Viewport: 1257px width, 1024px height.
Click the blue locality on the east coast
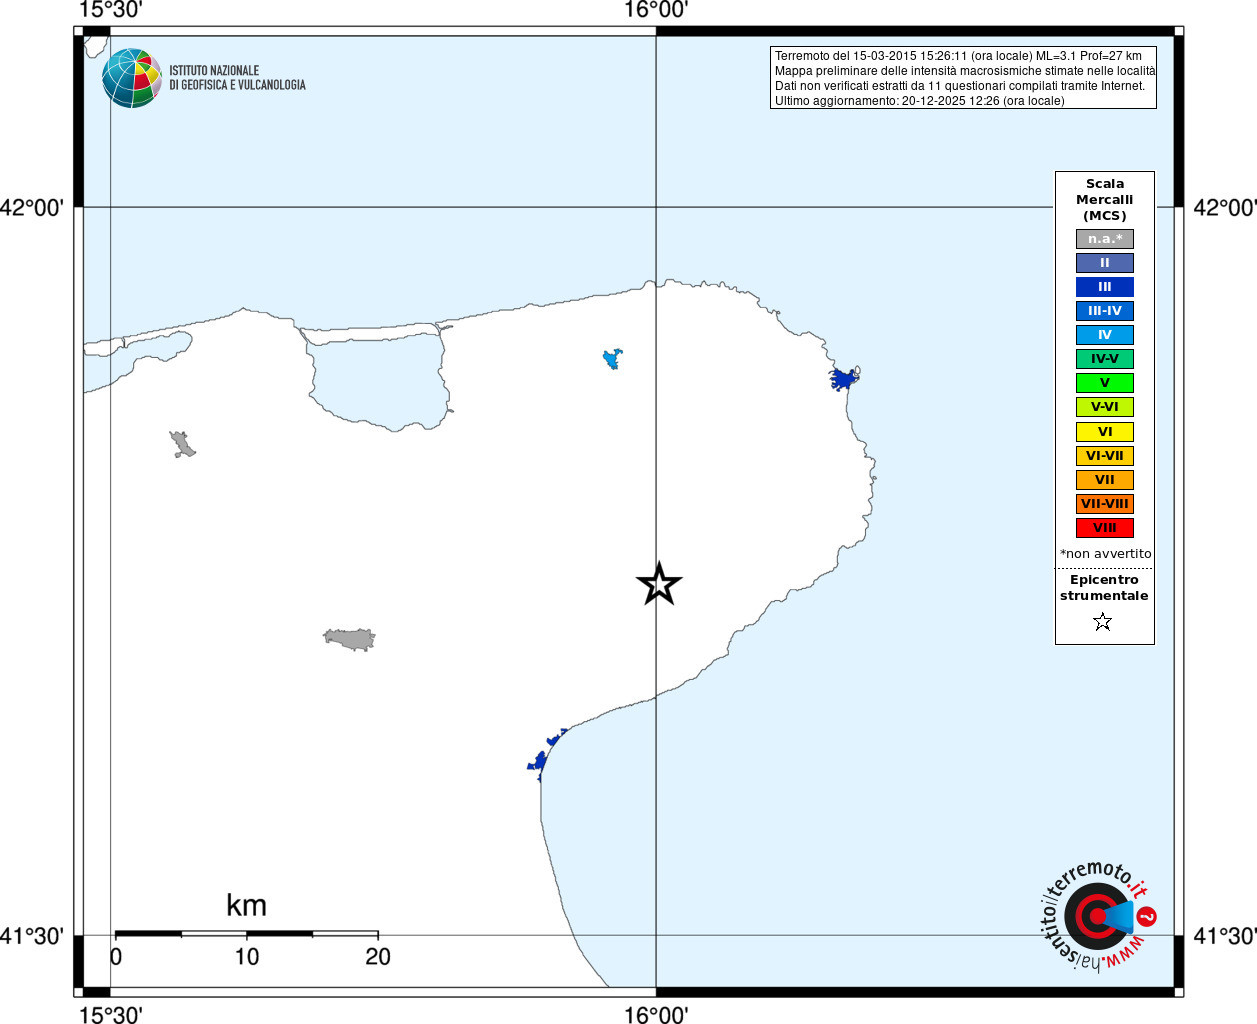pyautogui.click(x=844, y=379)
